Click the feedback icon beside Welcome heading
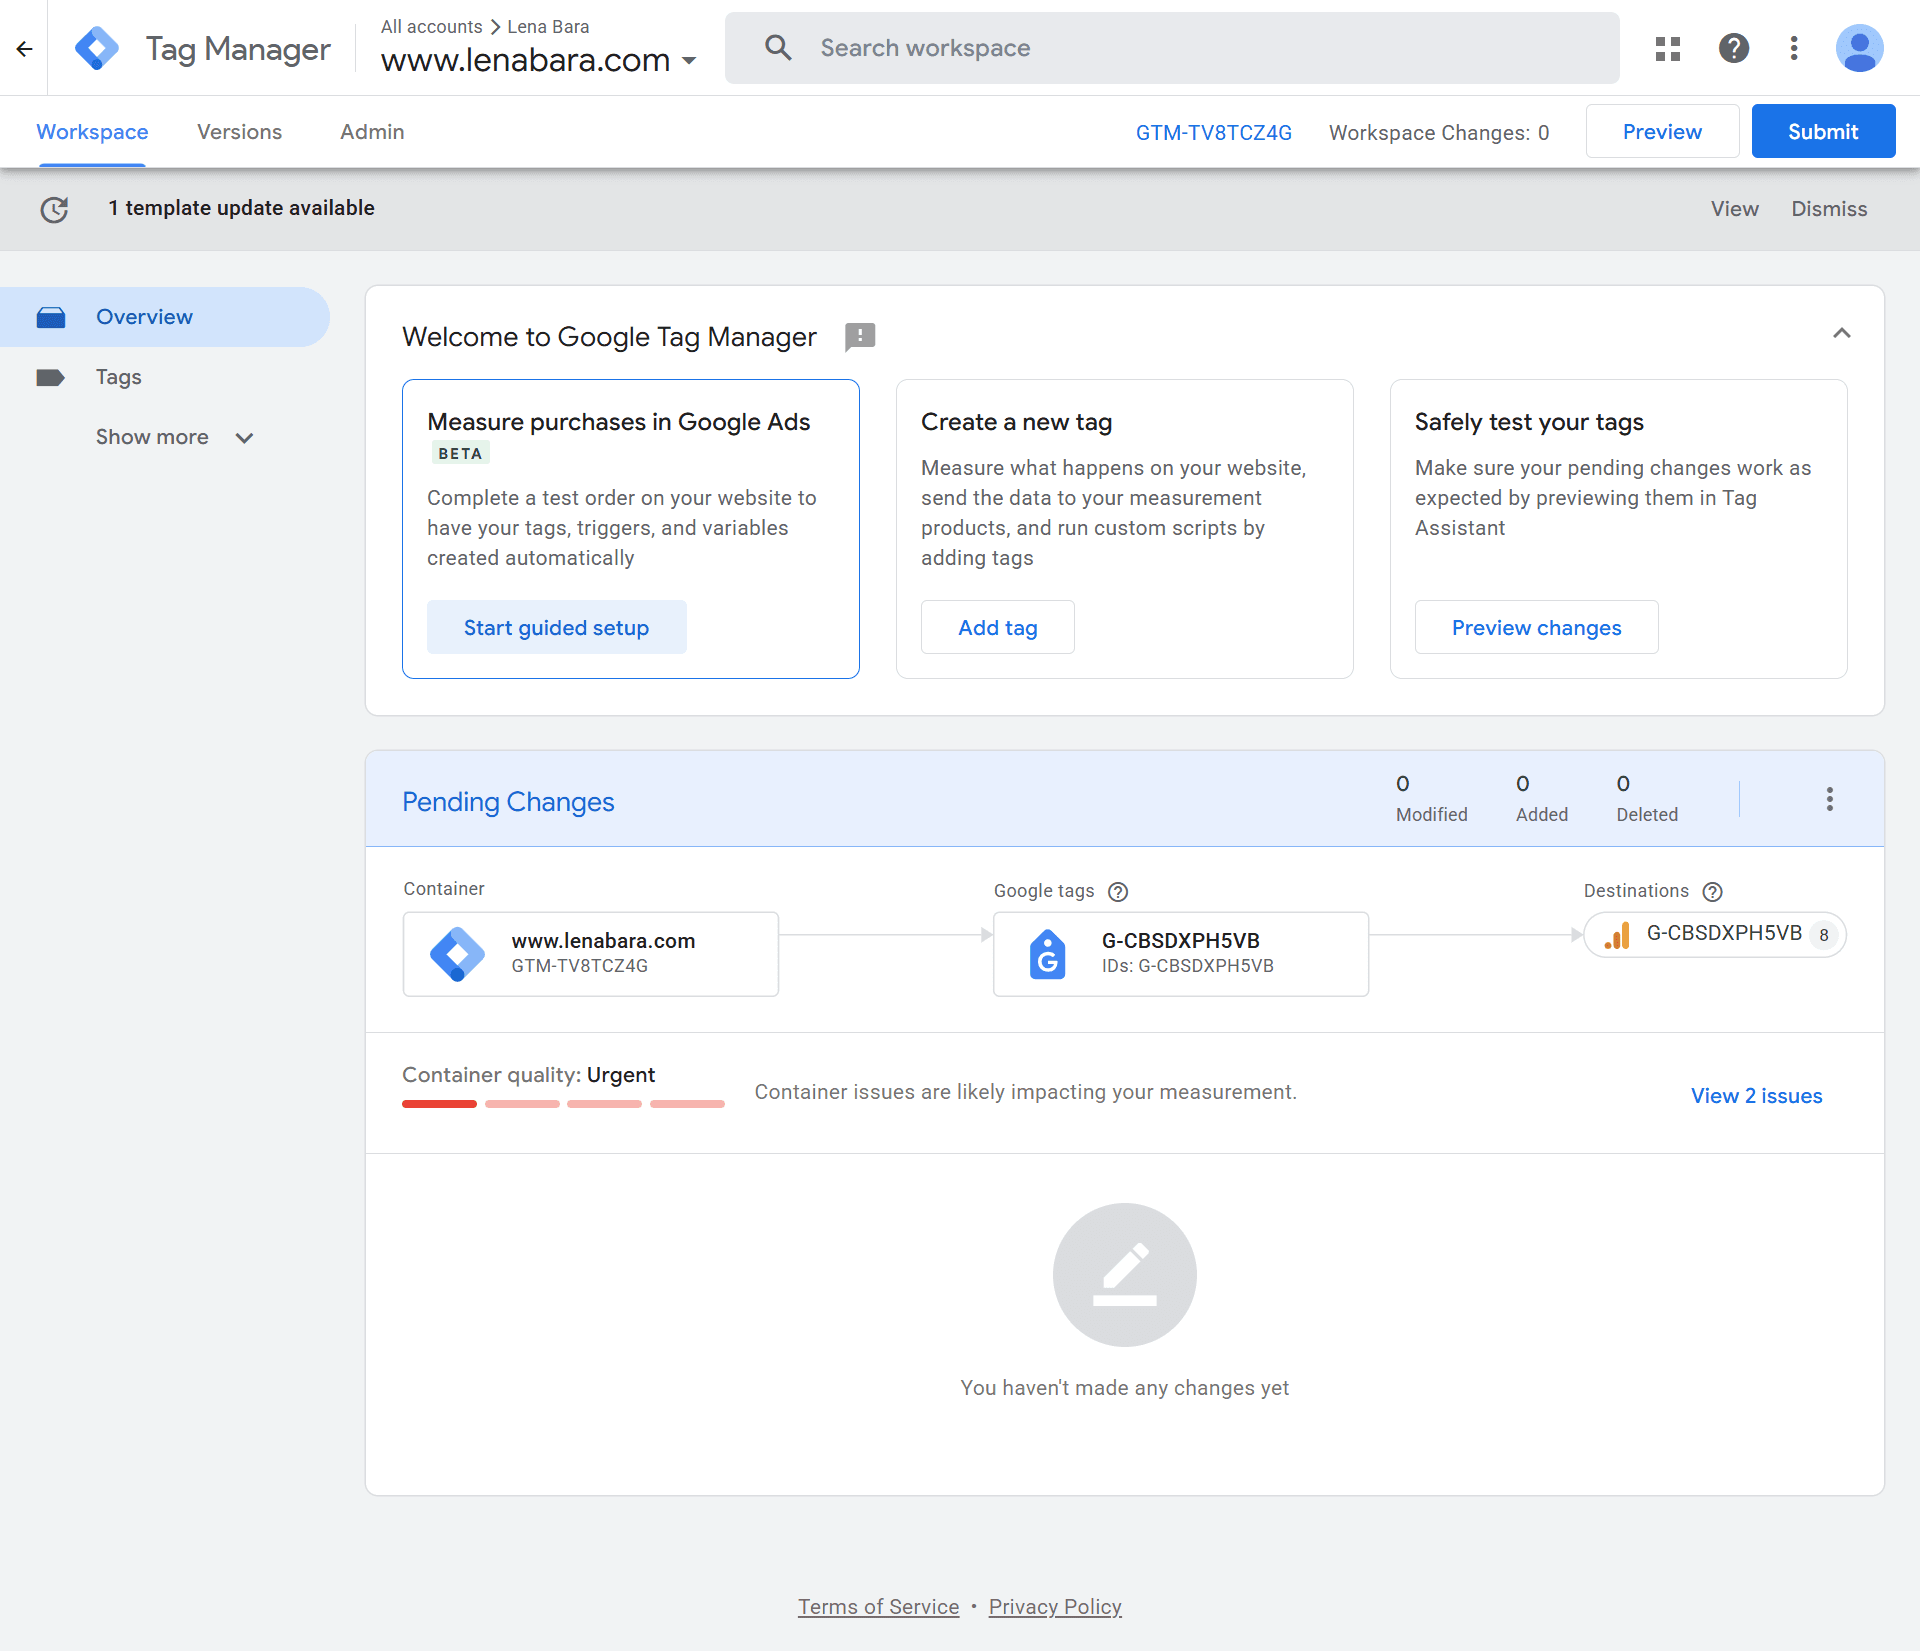The width and height of the screenshot is (1920, 1651). [860, 337]
